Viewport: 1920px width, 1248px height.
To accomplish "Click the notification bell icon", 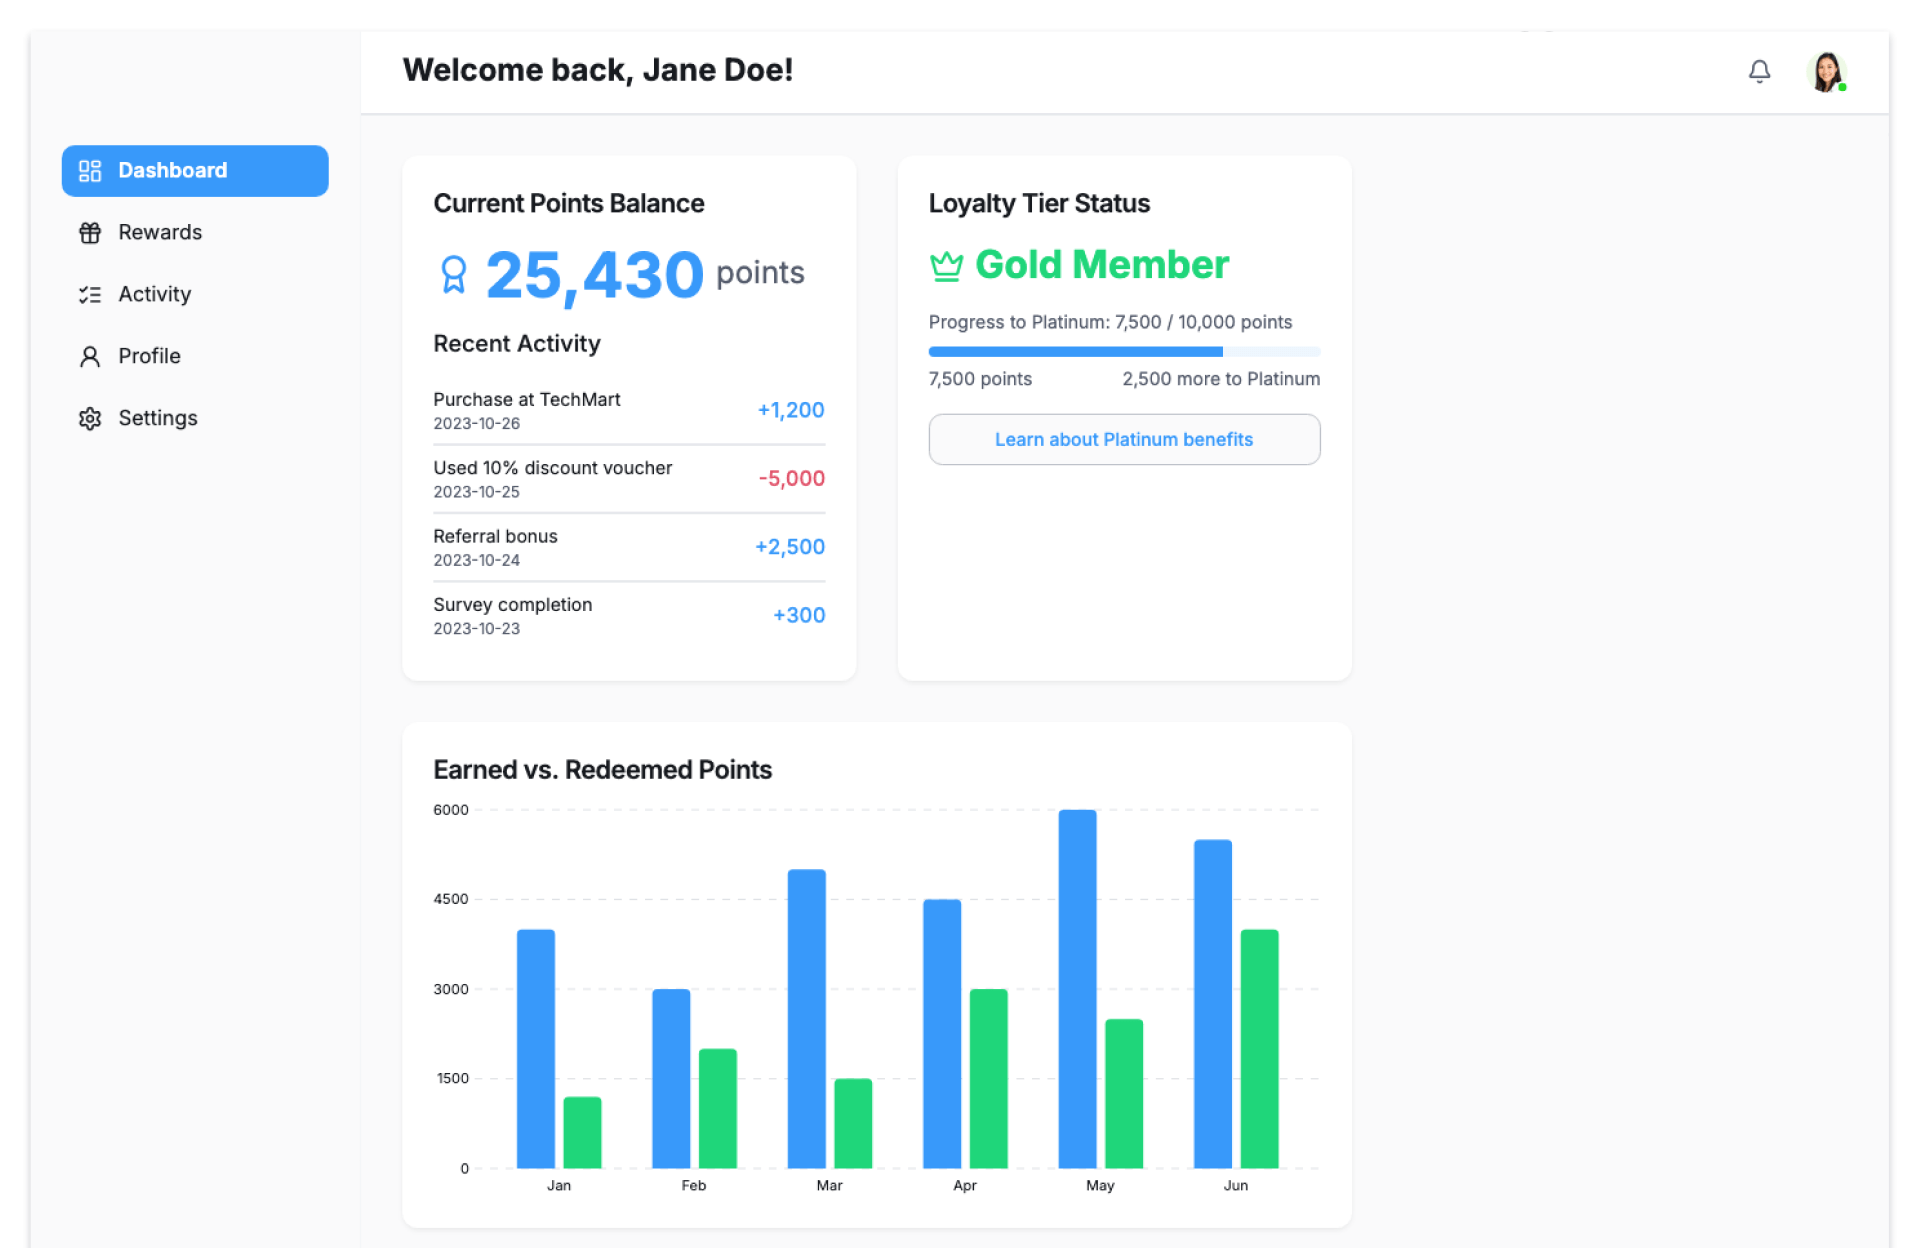I will pos(1759,71).
